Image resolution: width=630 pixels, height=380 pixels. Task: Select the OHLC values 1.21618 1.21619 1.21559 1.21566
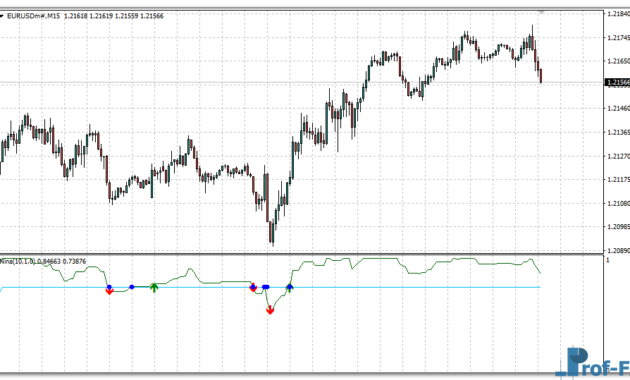point(114,16)
